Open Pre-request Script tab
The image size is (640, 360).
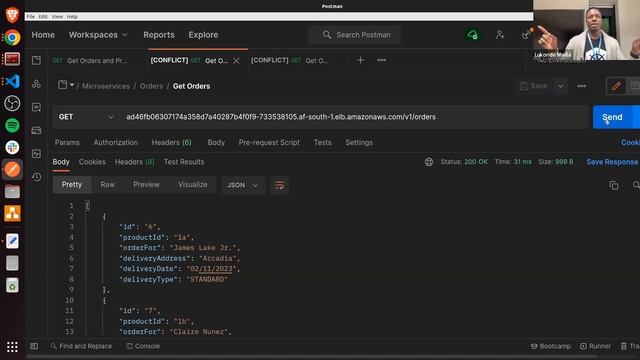[x=269, y=142]
